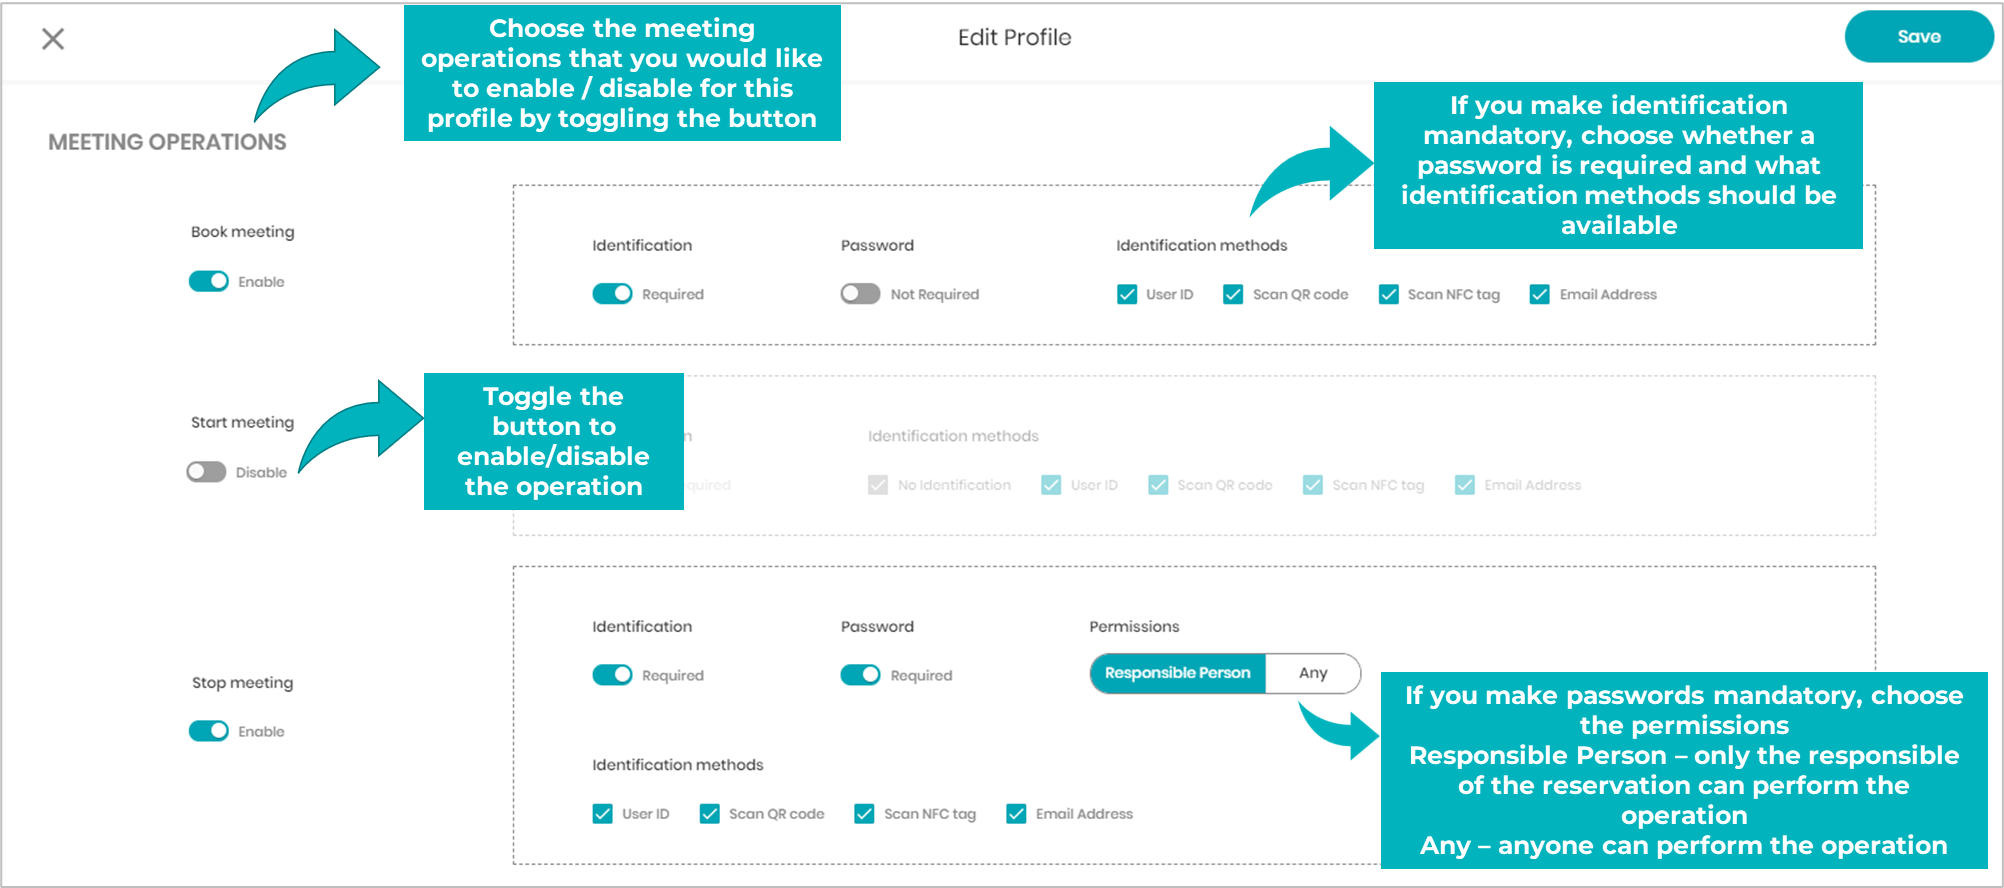The width and height of the screenshot is (2004, 888).
Task: Uncheck User ID for Book meeting identification
Action: [x=1127, y=294]
